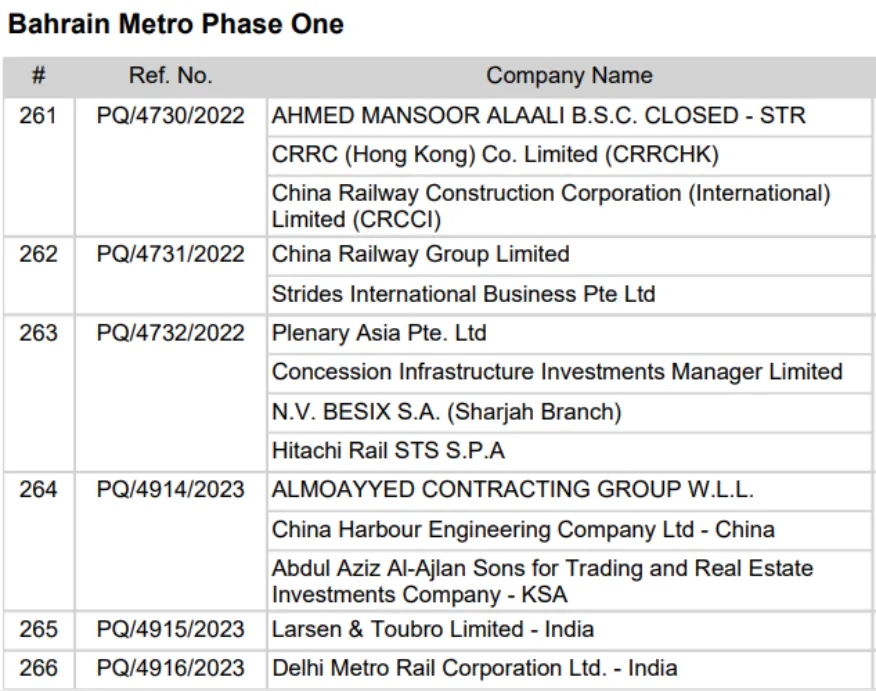Select Delhi Metro Rail Corporation entry
This screenshot has height=691, width=876.
point(474,668)
